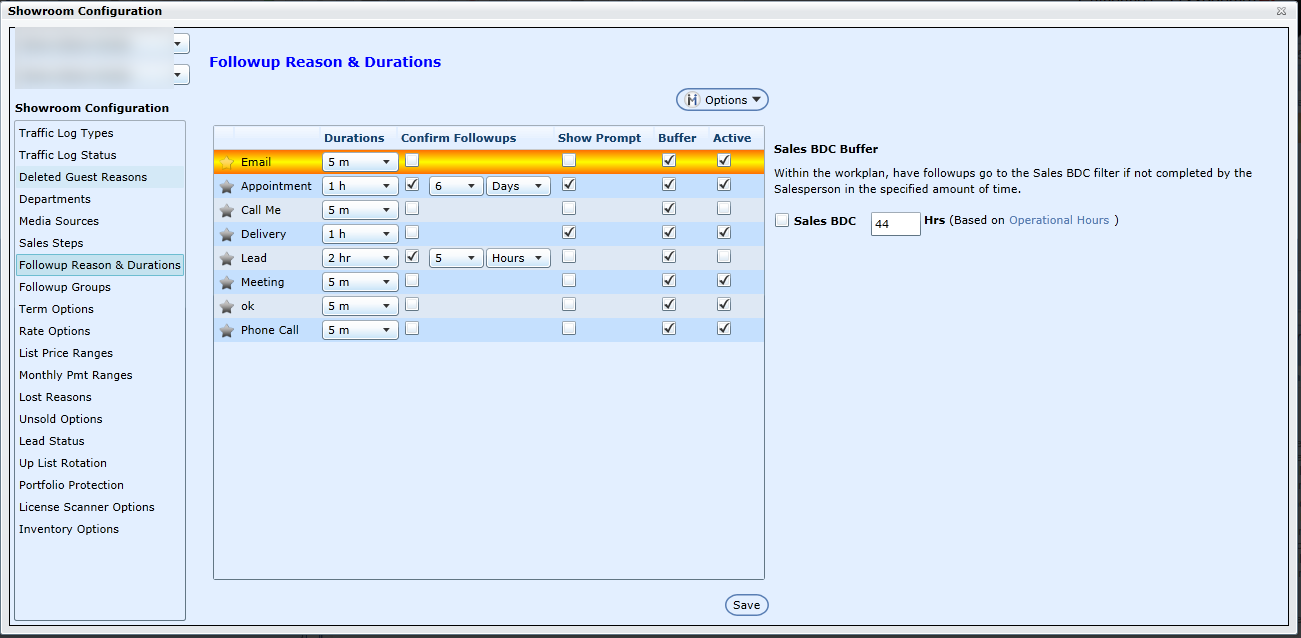The image size is (1301, 638).
Task: Click the star icon beside Email
Action: point(226,162)
